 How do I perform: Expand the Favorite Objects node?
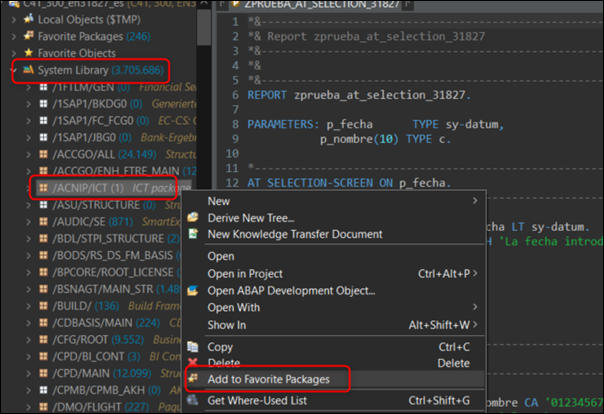pyautogui.click(x=14, y=53)
